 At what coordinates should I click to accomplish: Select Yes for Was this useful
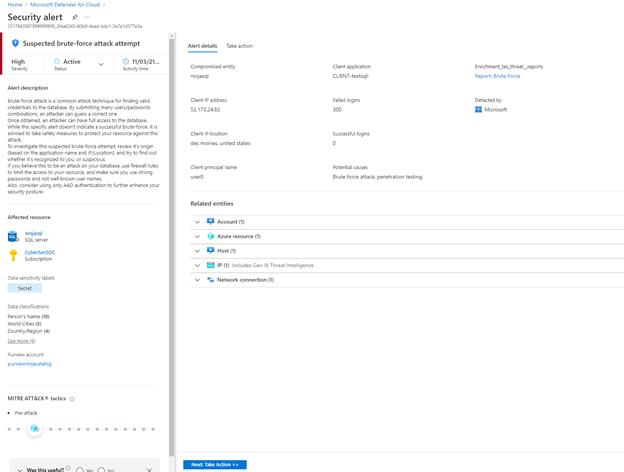pos(80,470)
